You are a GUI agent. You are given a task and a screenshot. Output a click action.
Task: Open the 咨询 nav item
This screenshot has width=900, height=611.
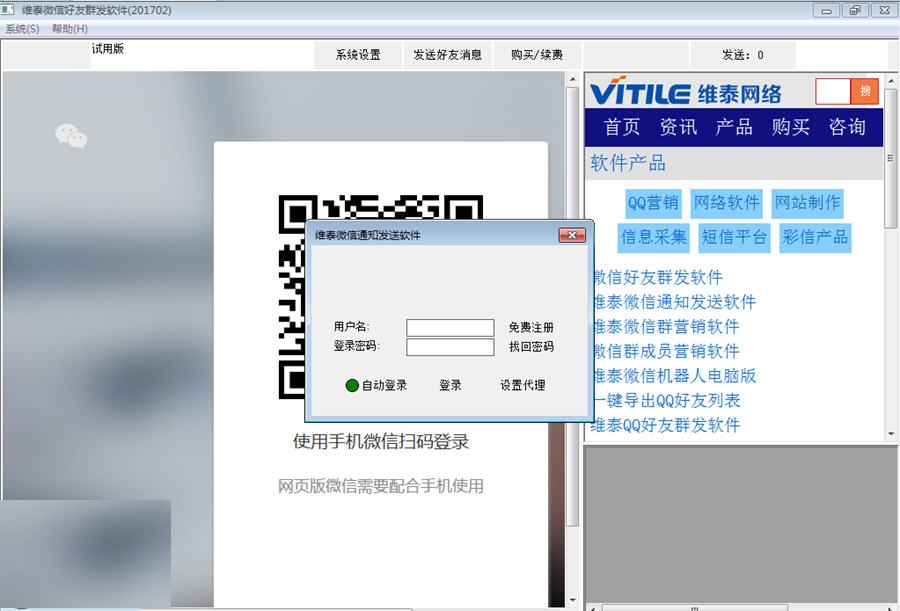pos(847,127)
